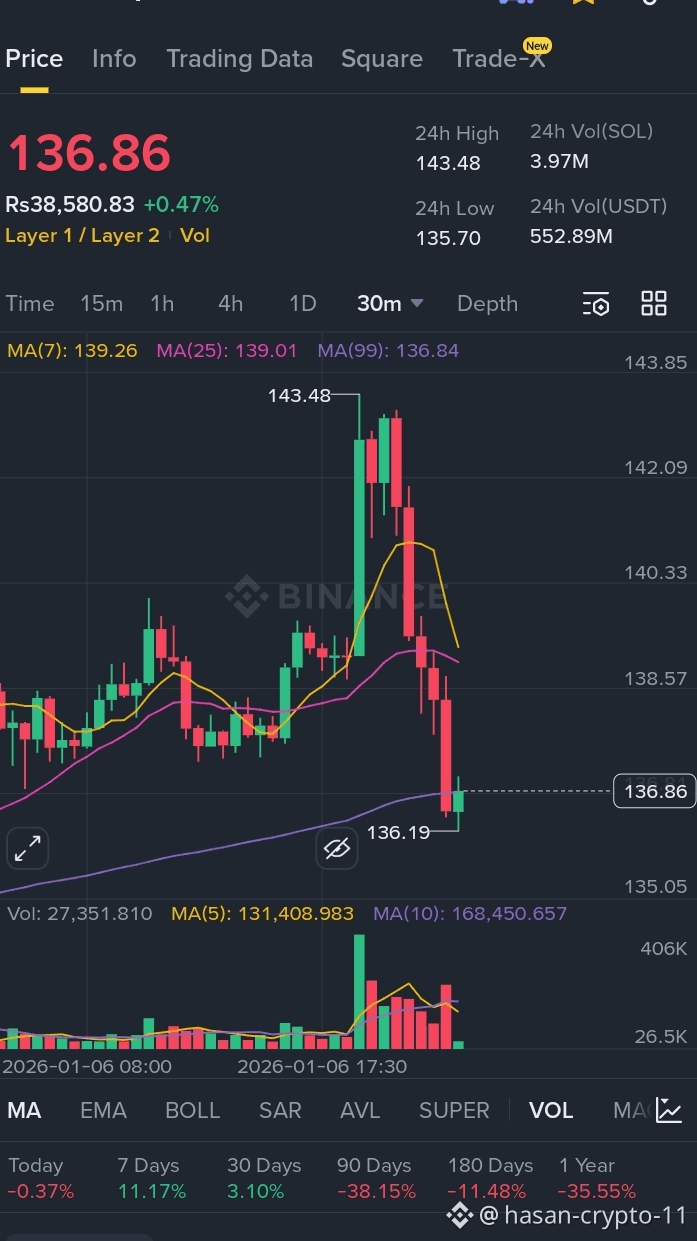Viewport: 697px width, 1241px height.
Task: Click the 30 Days 3.10% performance
Action: click(264, 1178)
